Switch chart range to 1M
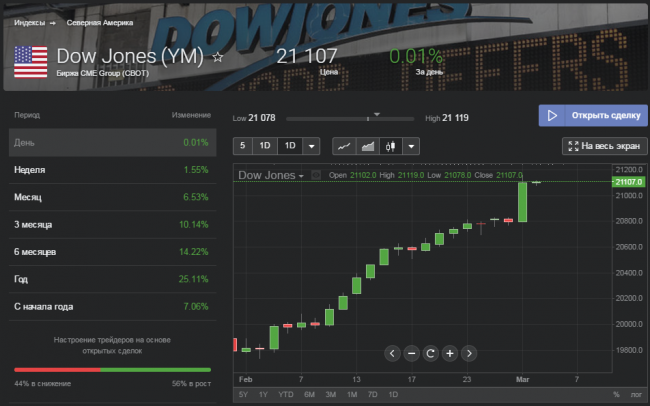 (x=352, y=394)
